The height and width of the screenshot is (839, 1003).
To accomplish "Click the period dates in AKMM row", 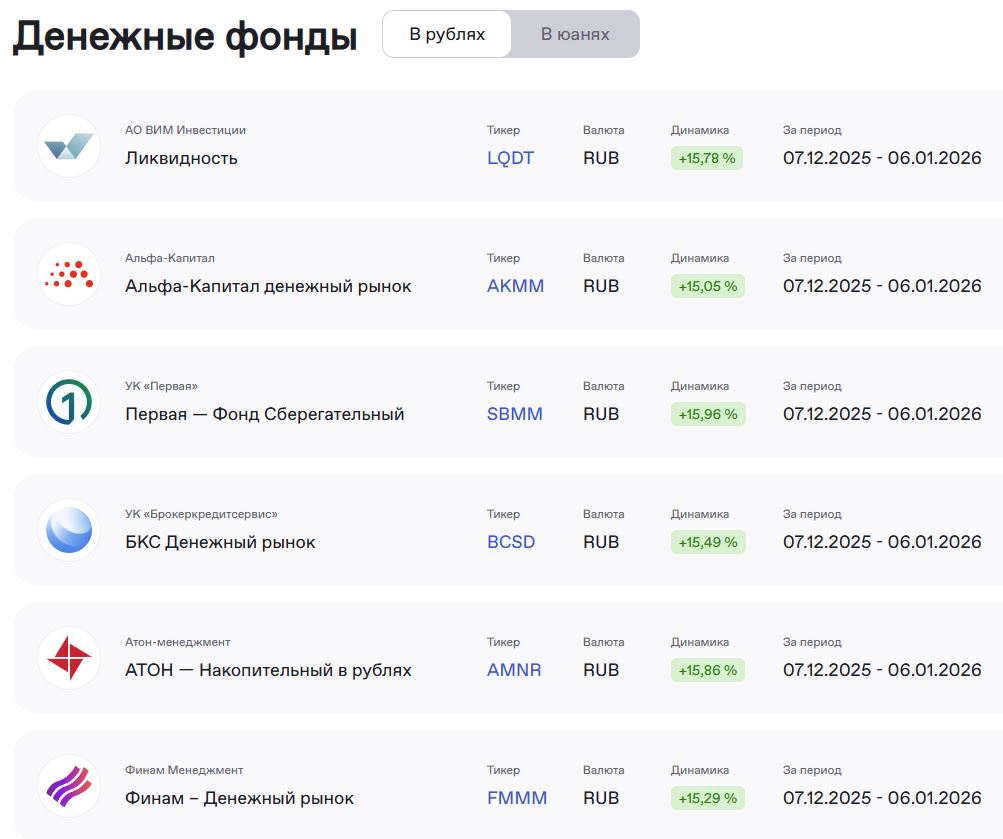I will (x=882, y=286).
